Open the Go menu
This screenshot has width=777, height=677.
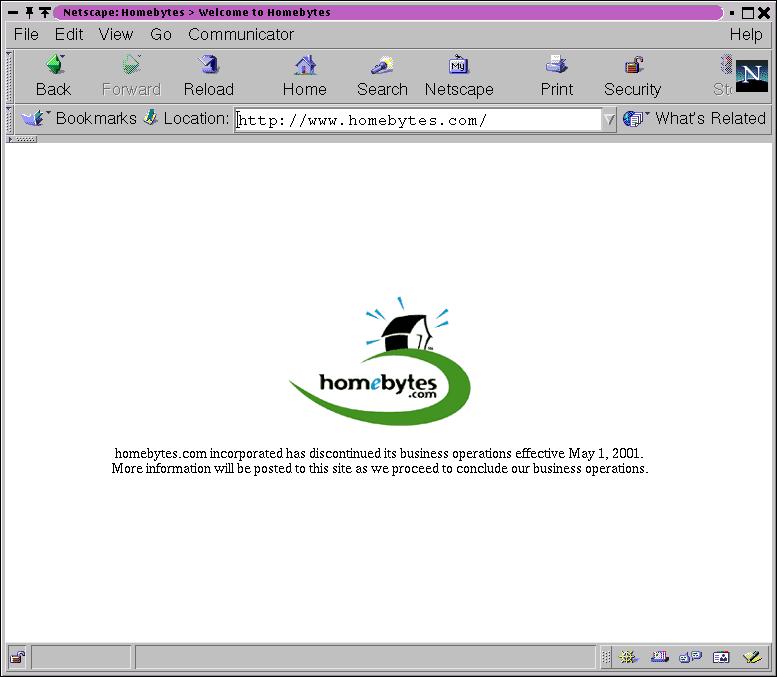tap(161, 34)
